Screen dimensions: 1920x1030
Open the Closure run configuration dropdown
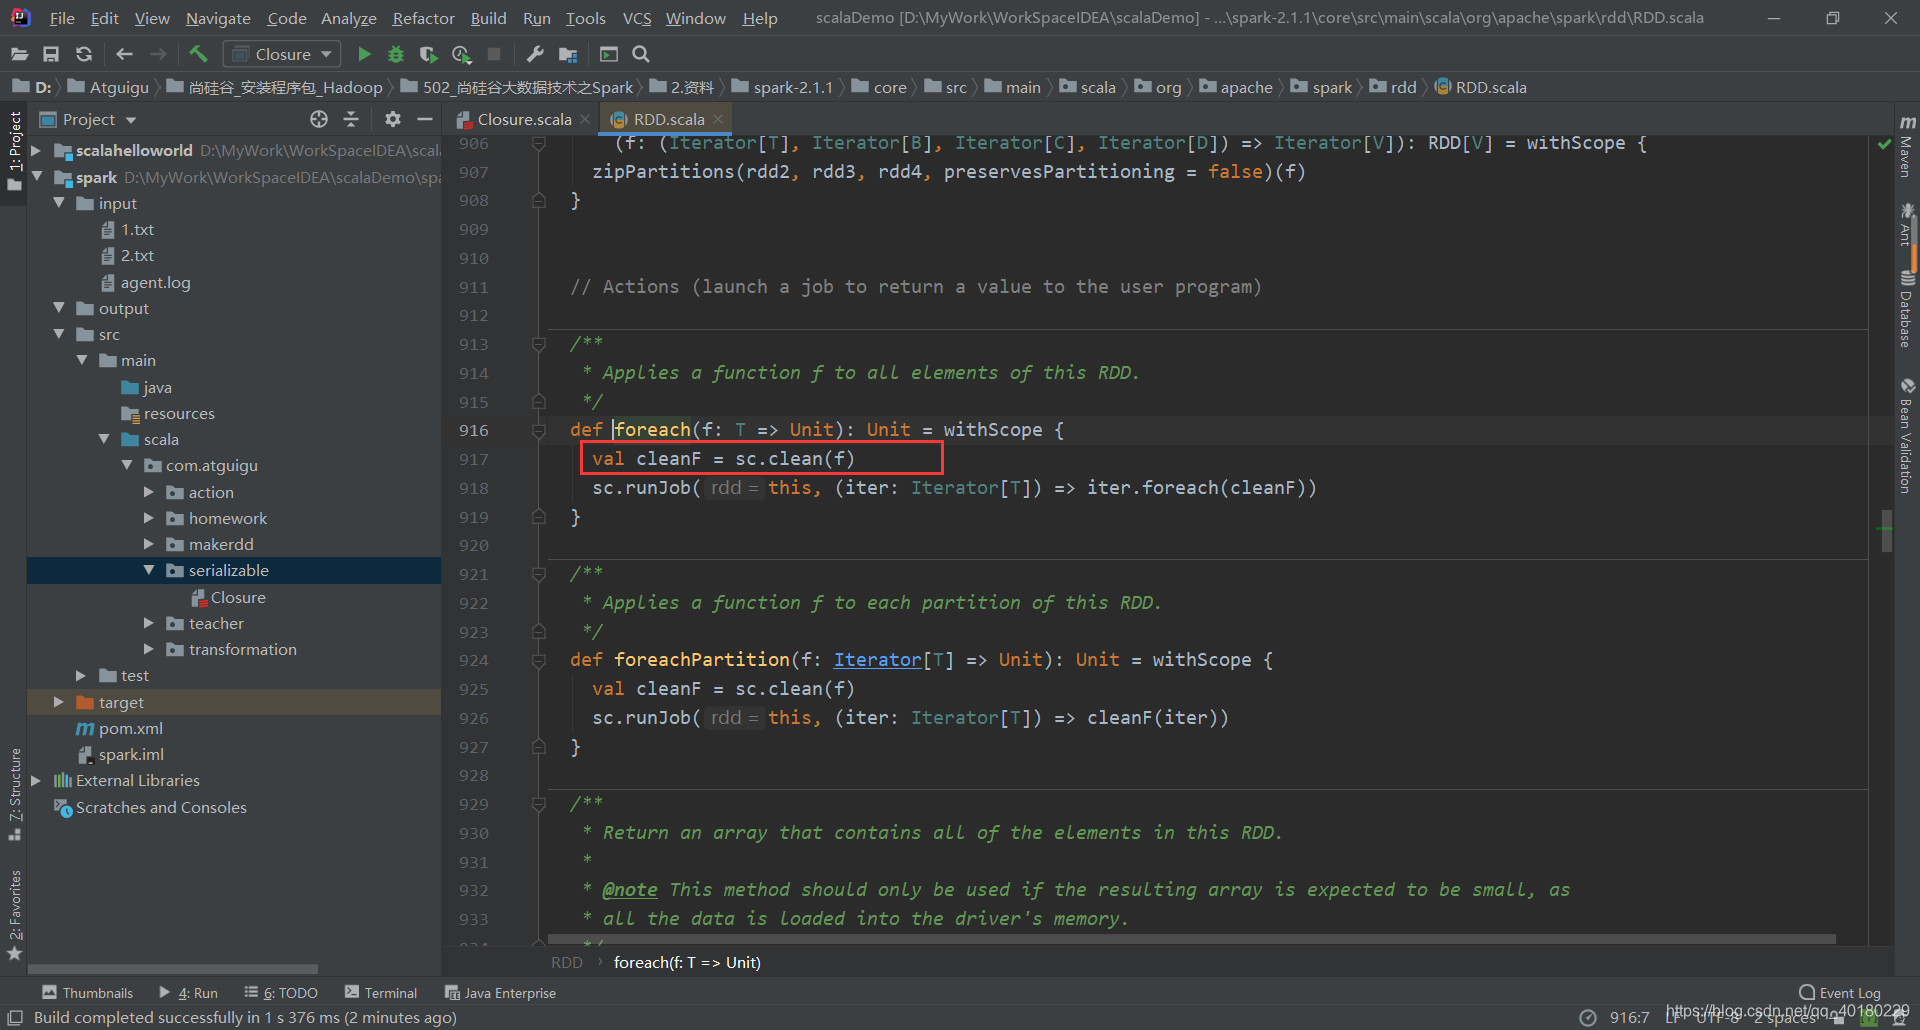click(282, 54)
